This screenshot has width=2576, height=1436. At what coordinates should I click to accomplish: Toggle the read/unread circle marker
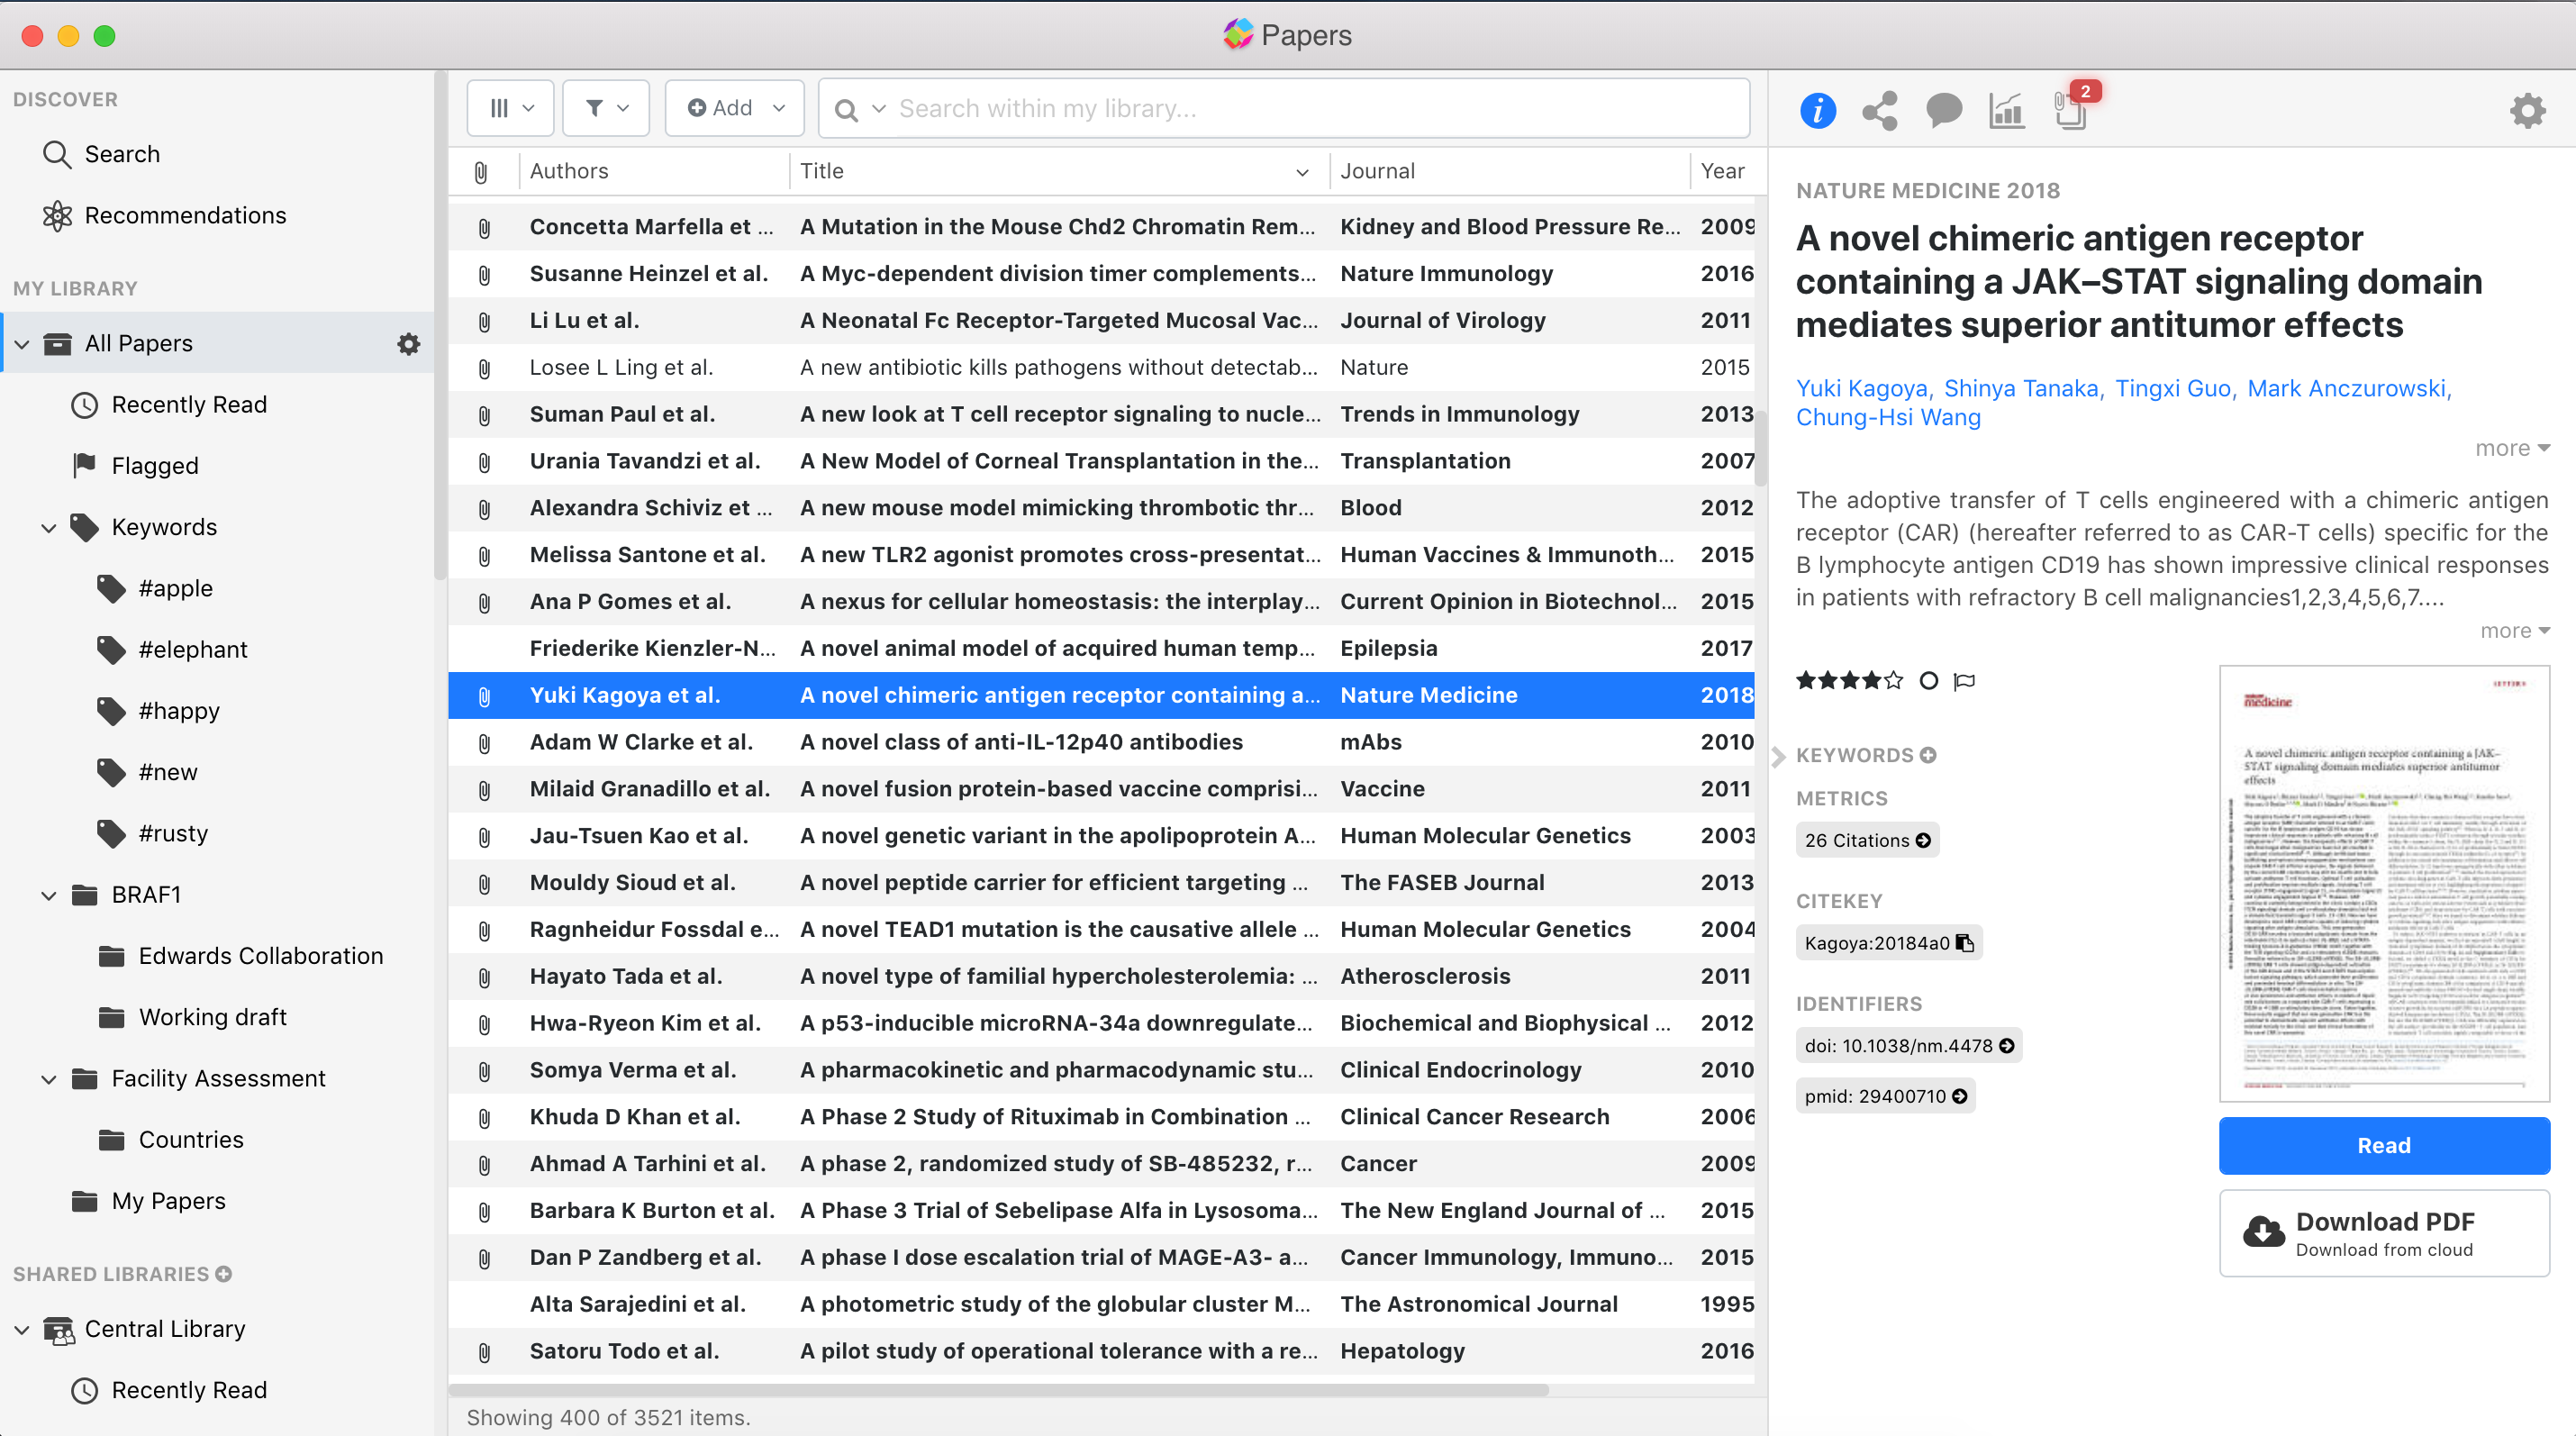1929,681
